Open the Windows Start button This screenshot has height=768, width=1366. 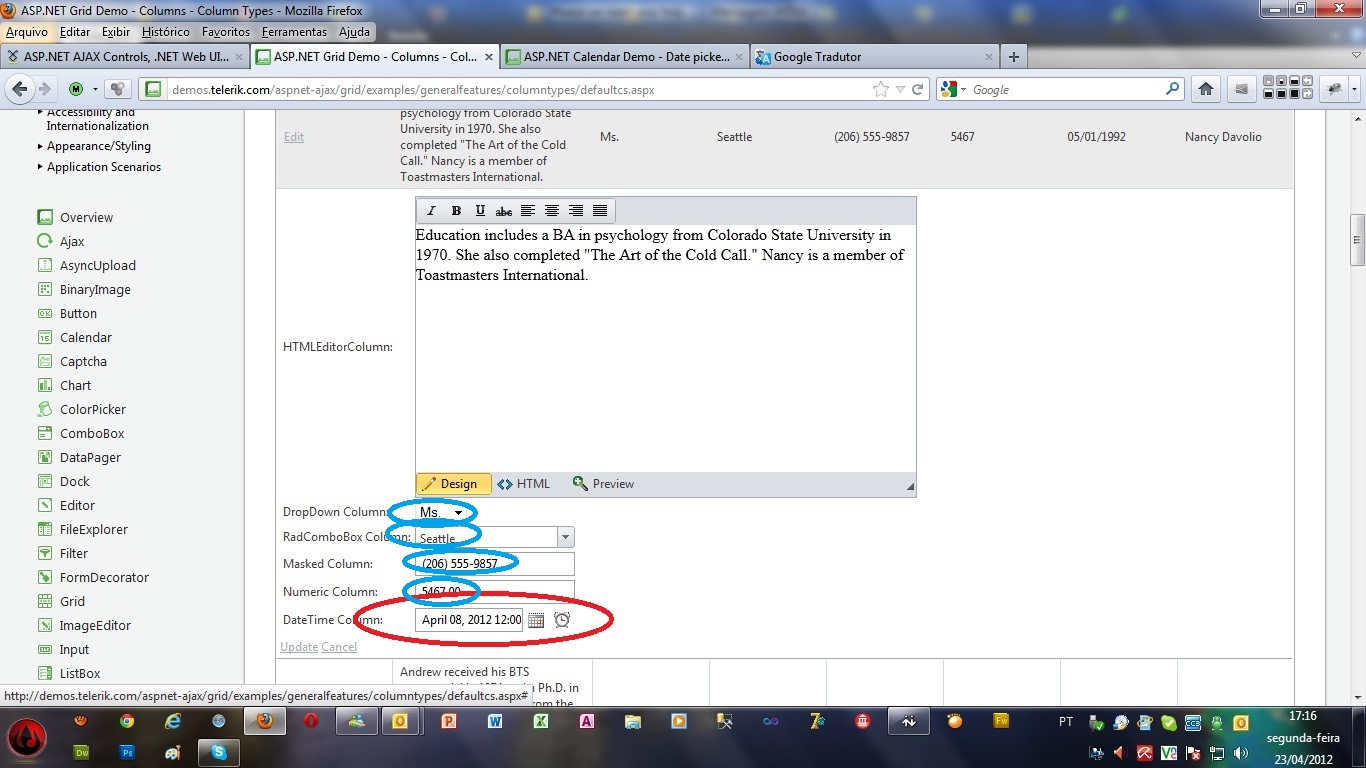pos(28,737)
